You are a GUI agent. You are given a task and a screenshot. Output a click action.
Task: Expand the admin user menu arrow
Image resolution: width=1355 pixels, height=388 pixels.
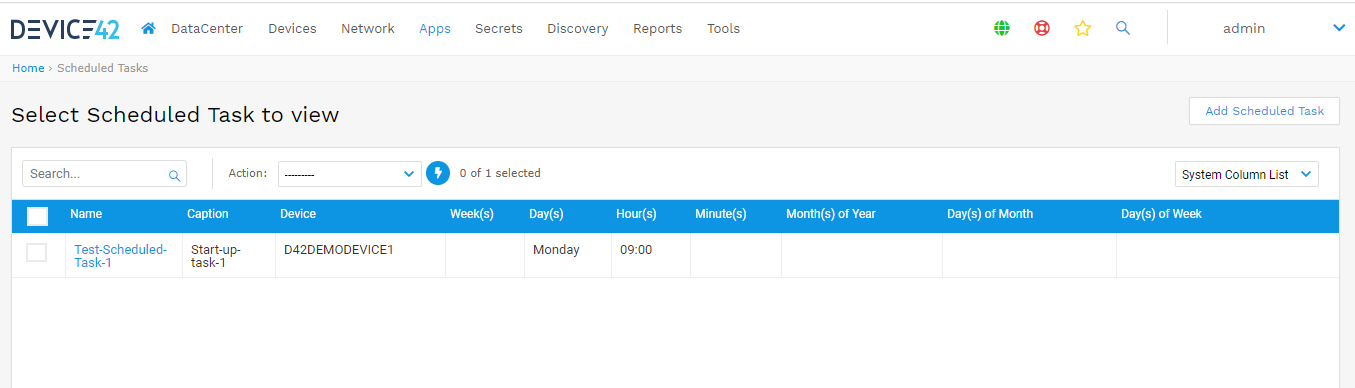(x=1339, y=28)
